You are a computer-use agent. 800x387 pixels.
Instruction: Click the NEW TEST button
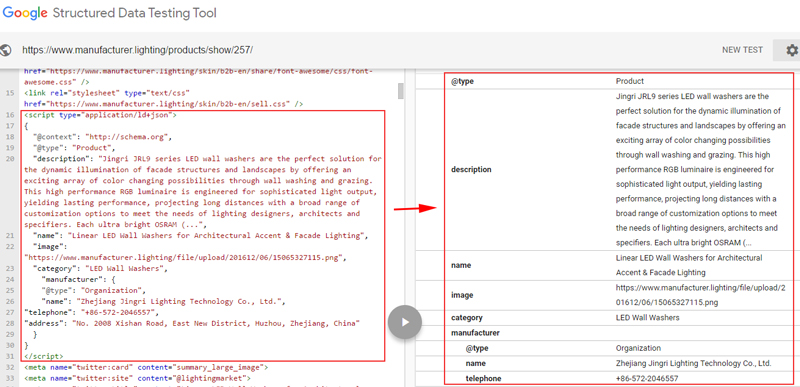click(742, 50)
